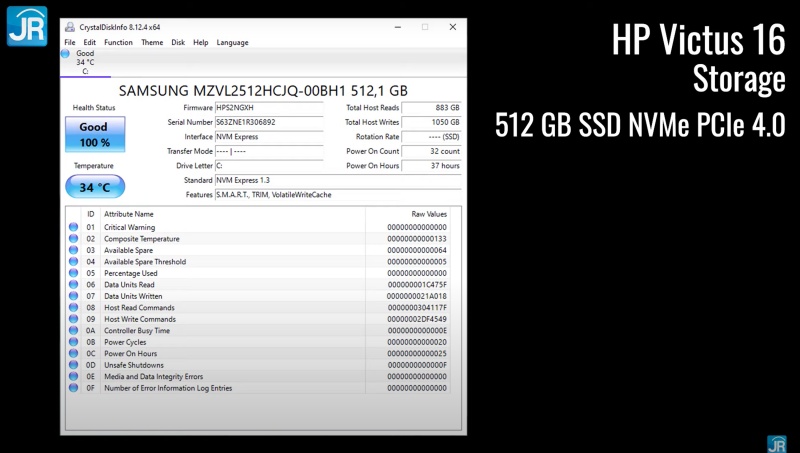Select the Good 34 °C C: drive tab

pos(84,62)
